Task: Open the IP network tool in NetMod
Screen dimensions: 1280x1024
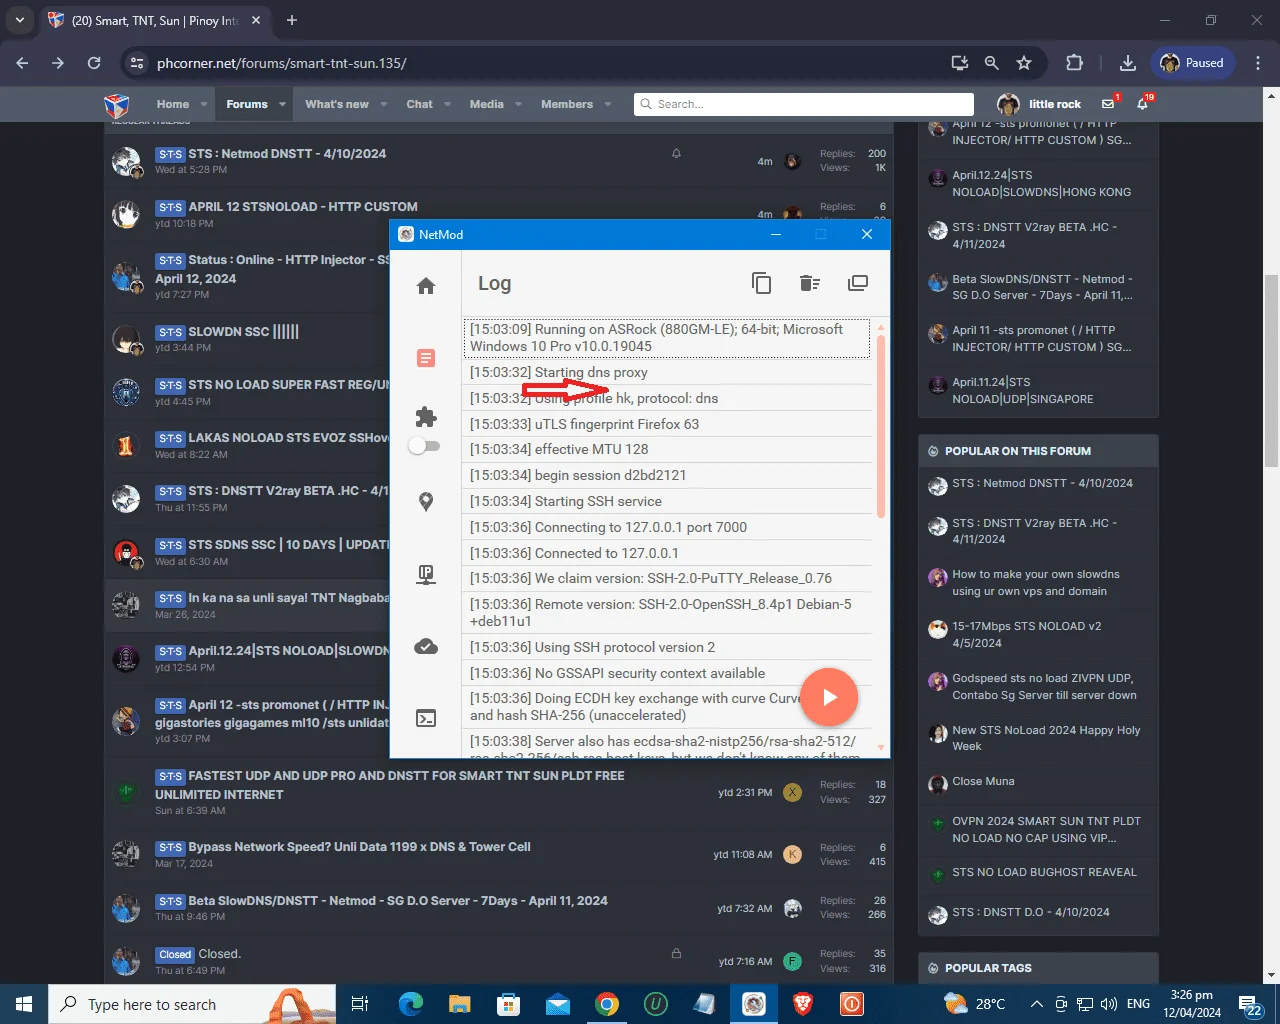Action: [x=426, y=574]
